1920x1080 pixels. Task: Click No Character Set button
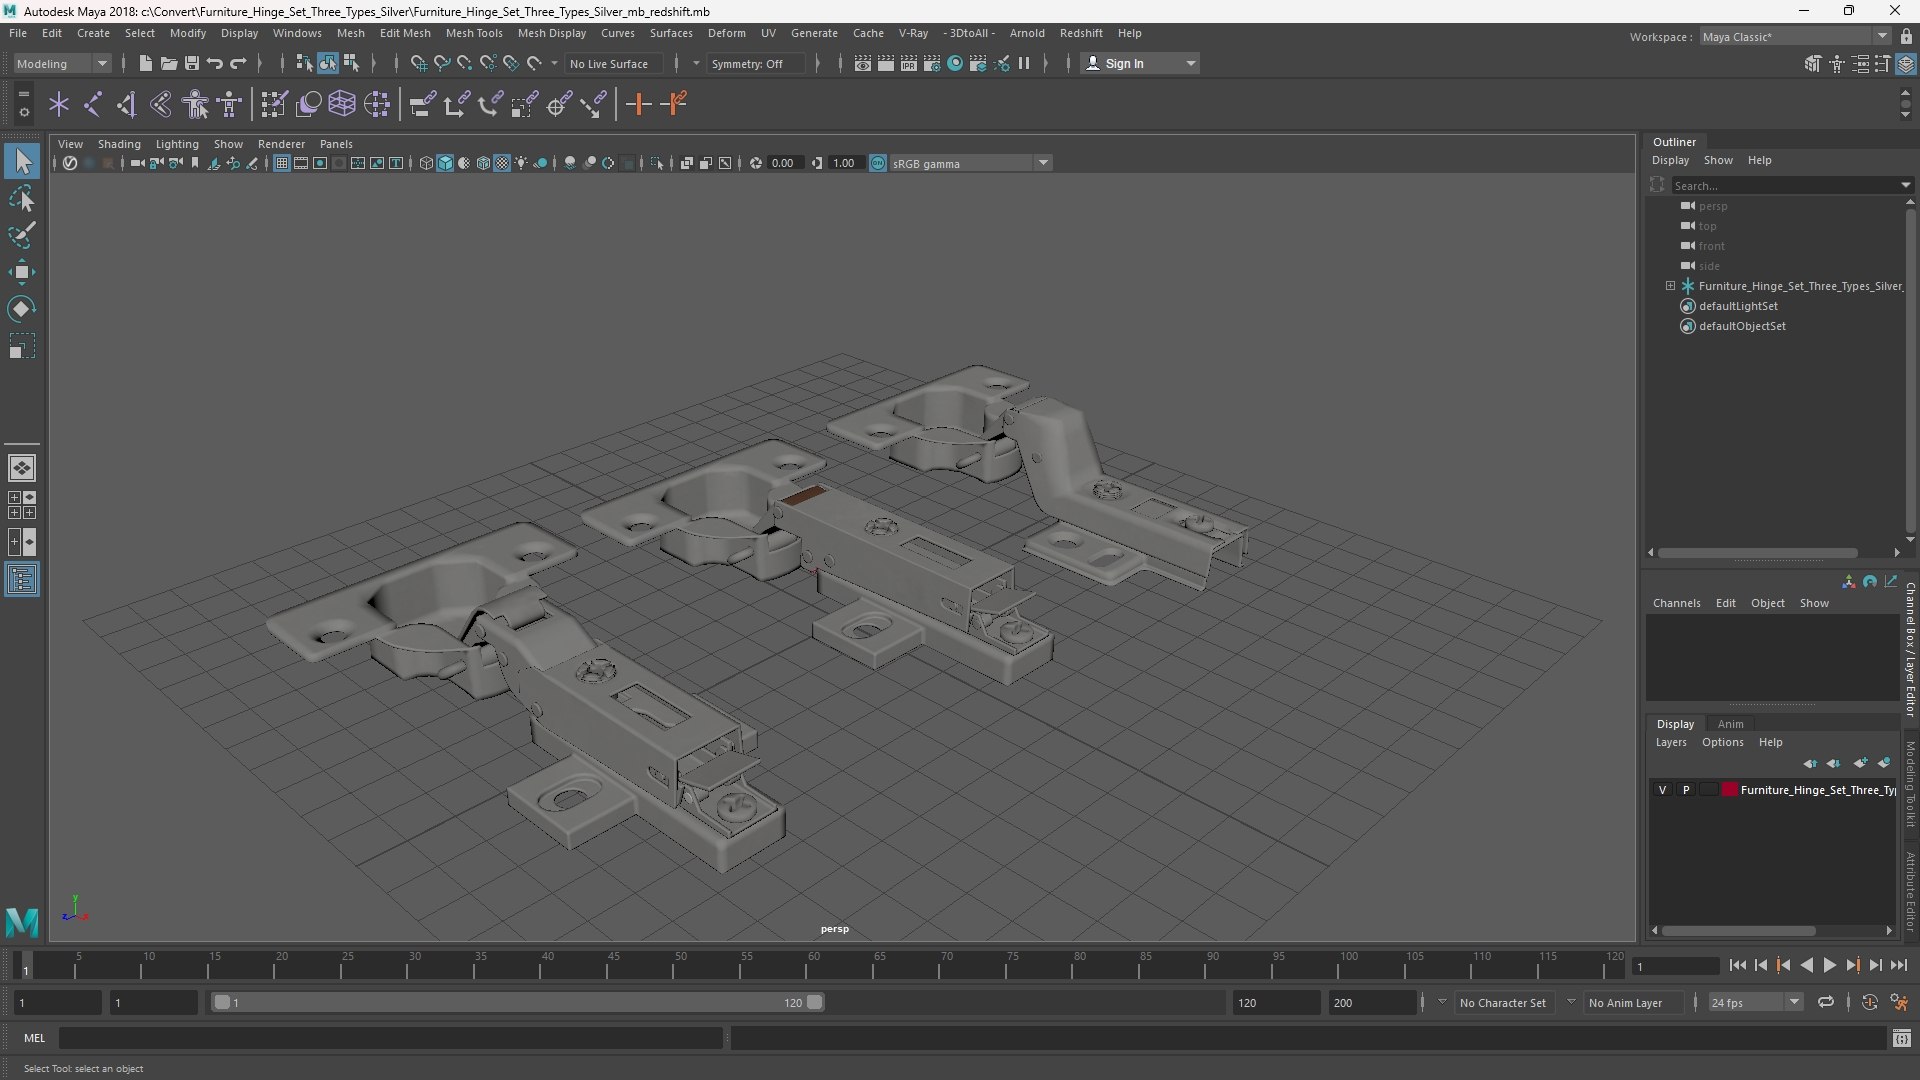pyautogui.click(x=1502, y=1003)
